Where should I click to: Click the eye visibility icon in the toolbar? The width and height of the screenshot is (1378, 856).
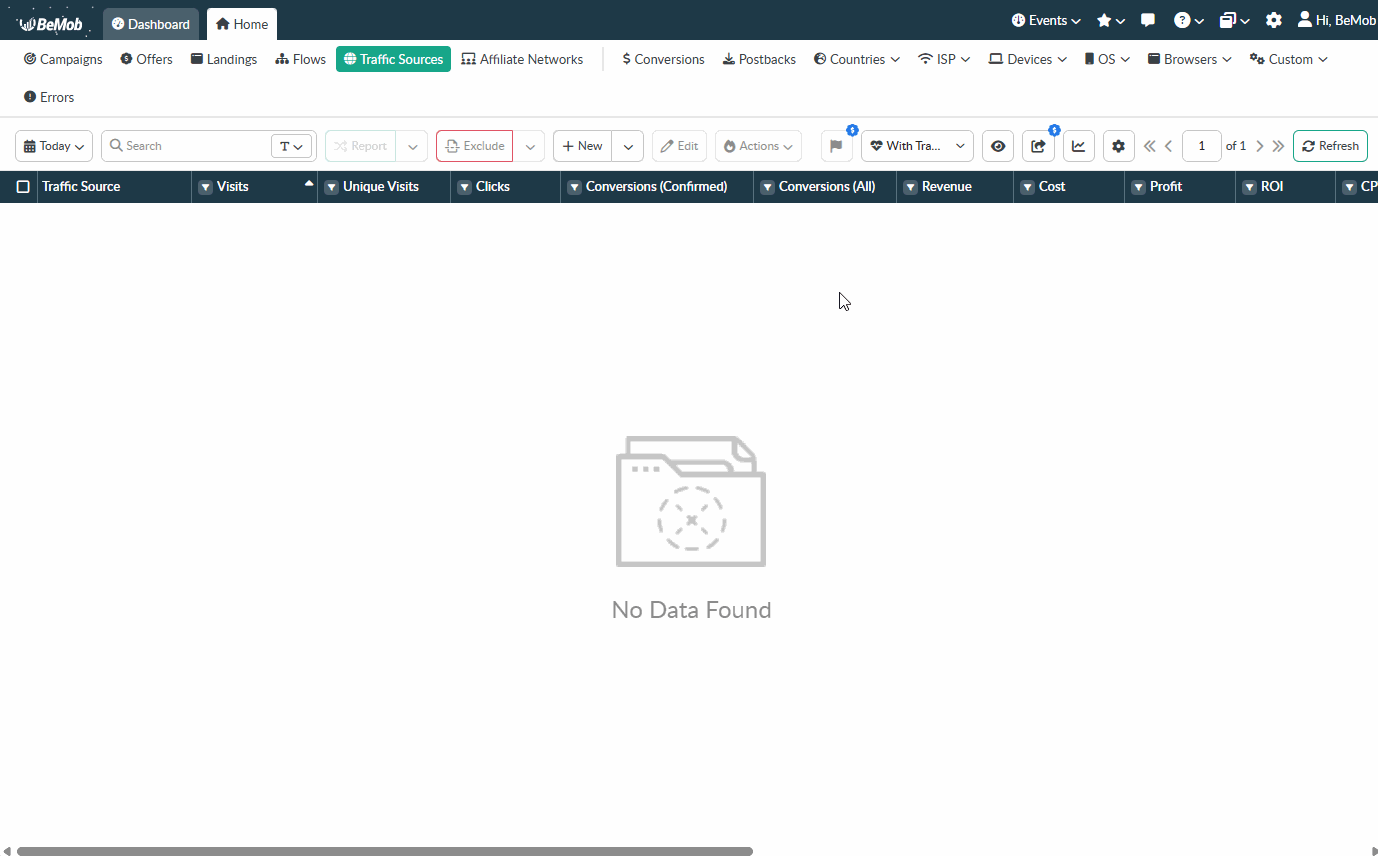[x=997, y=146]
